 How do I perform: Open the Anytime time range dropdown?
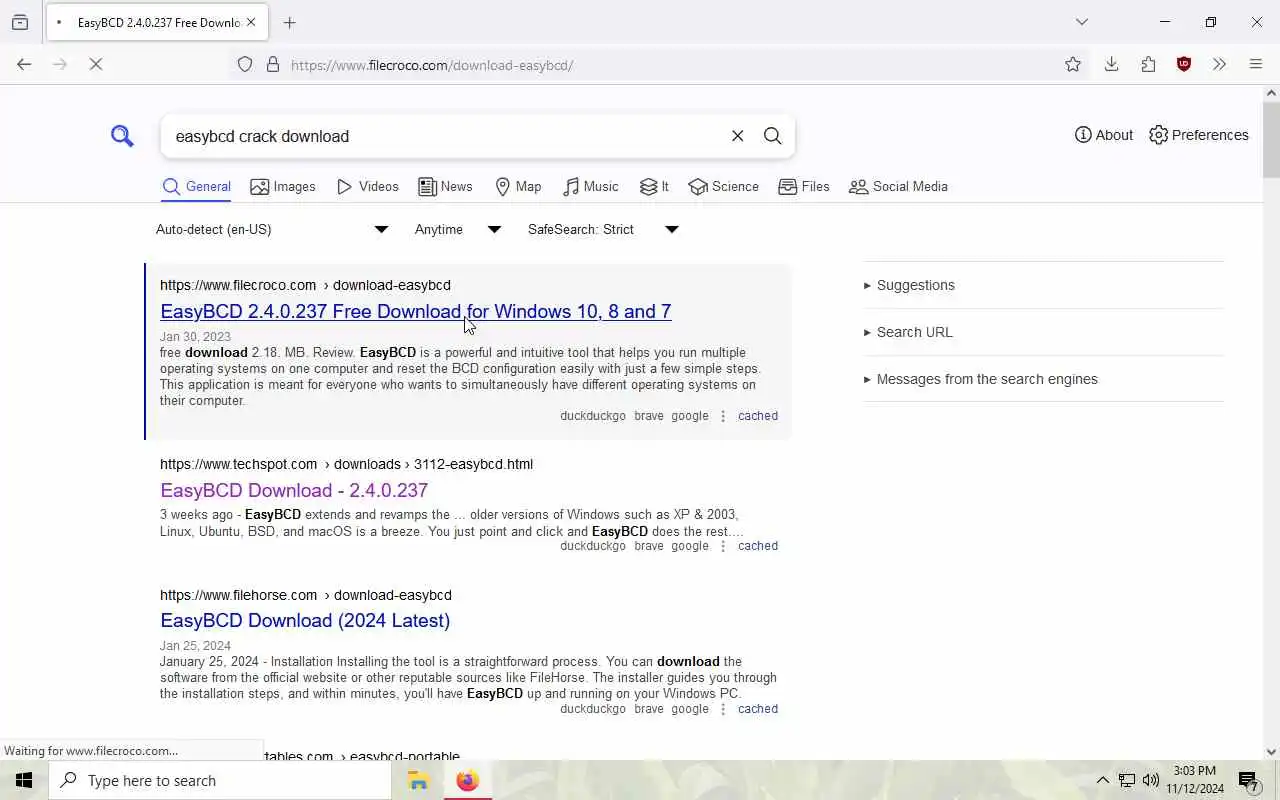coord(458,230)
